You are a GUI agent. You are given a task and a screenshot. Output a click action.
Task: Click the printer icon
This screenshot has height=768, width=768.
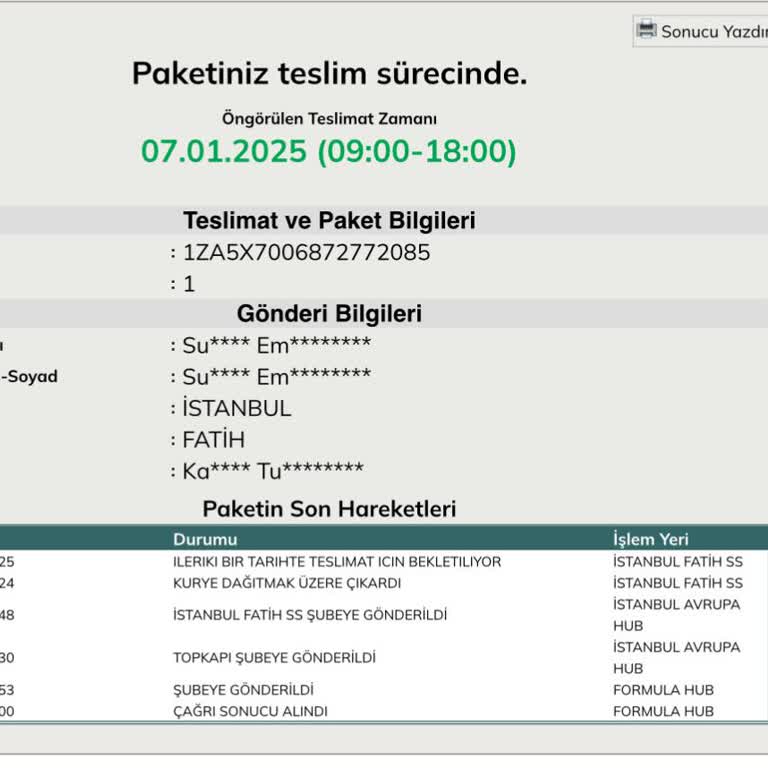coord(646,30)
